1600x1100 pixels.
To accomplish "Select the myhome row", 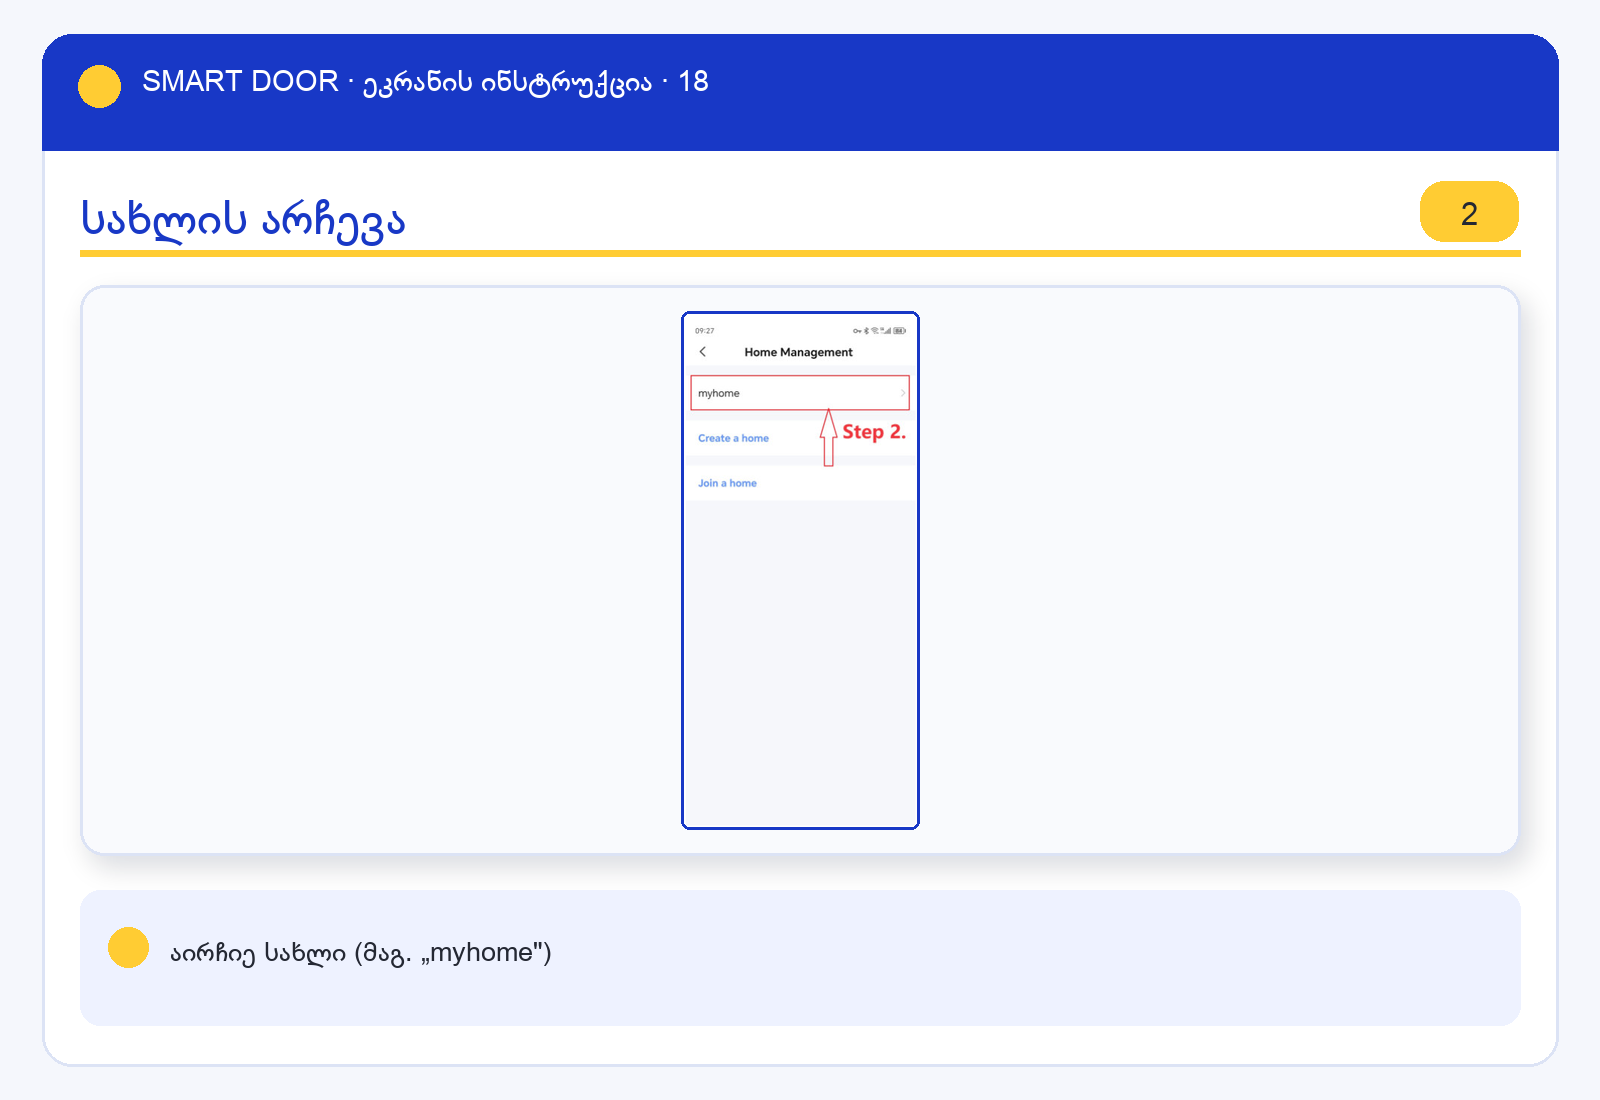I will coord(800,393).
